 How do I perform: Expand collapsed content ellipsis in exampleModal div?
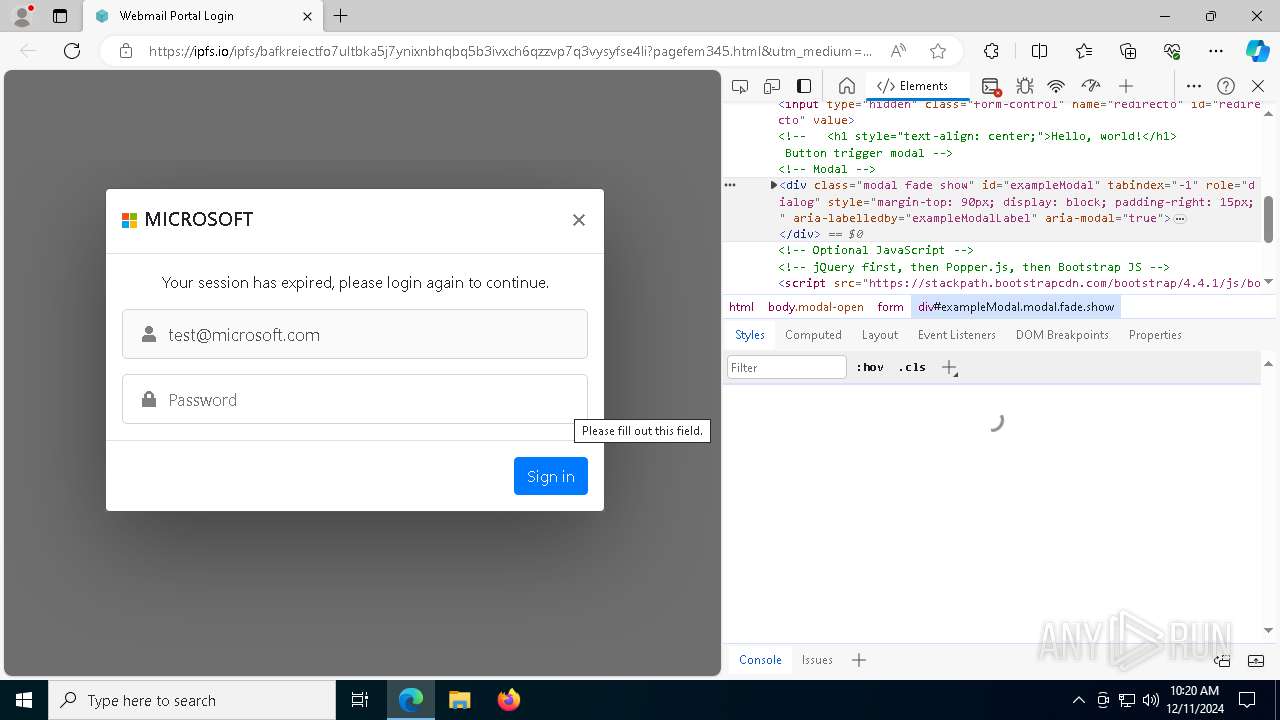click(x=1180, y=218)
